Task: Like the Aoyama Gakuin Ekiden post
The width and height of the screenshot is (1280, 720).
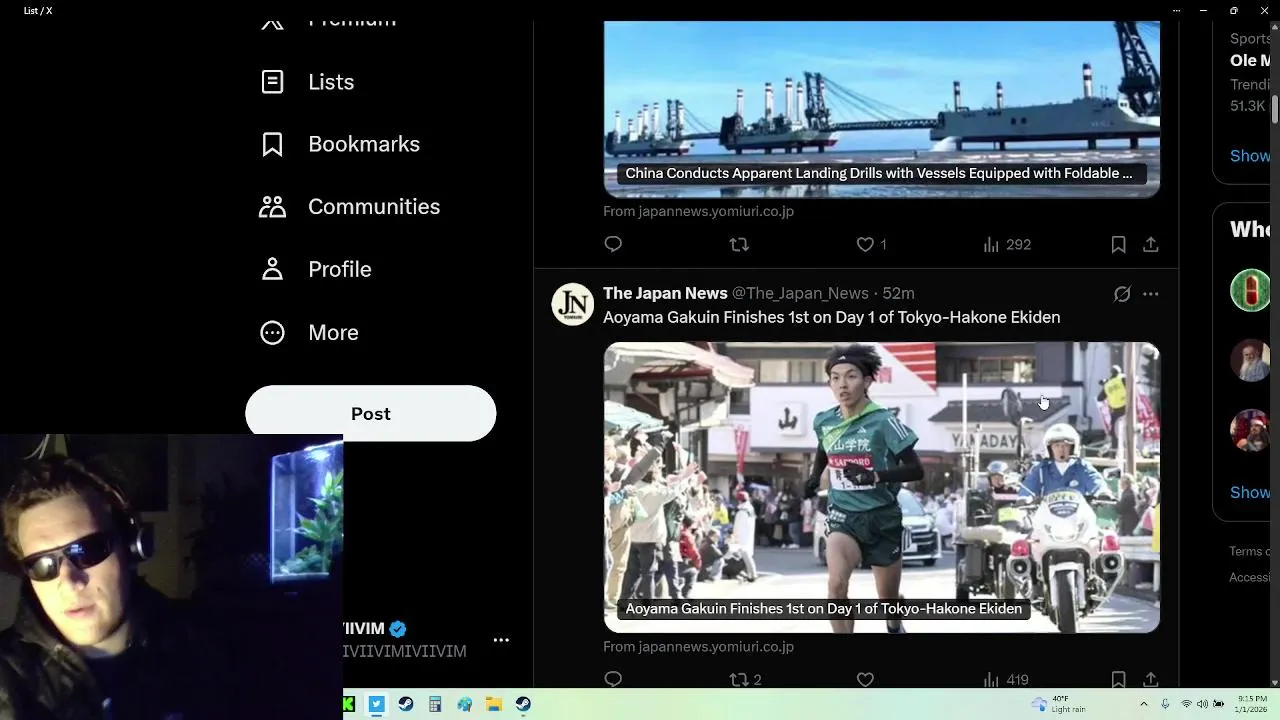Action: 865,680
